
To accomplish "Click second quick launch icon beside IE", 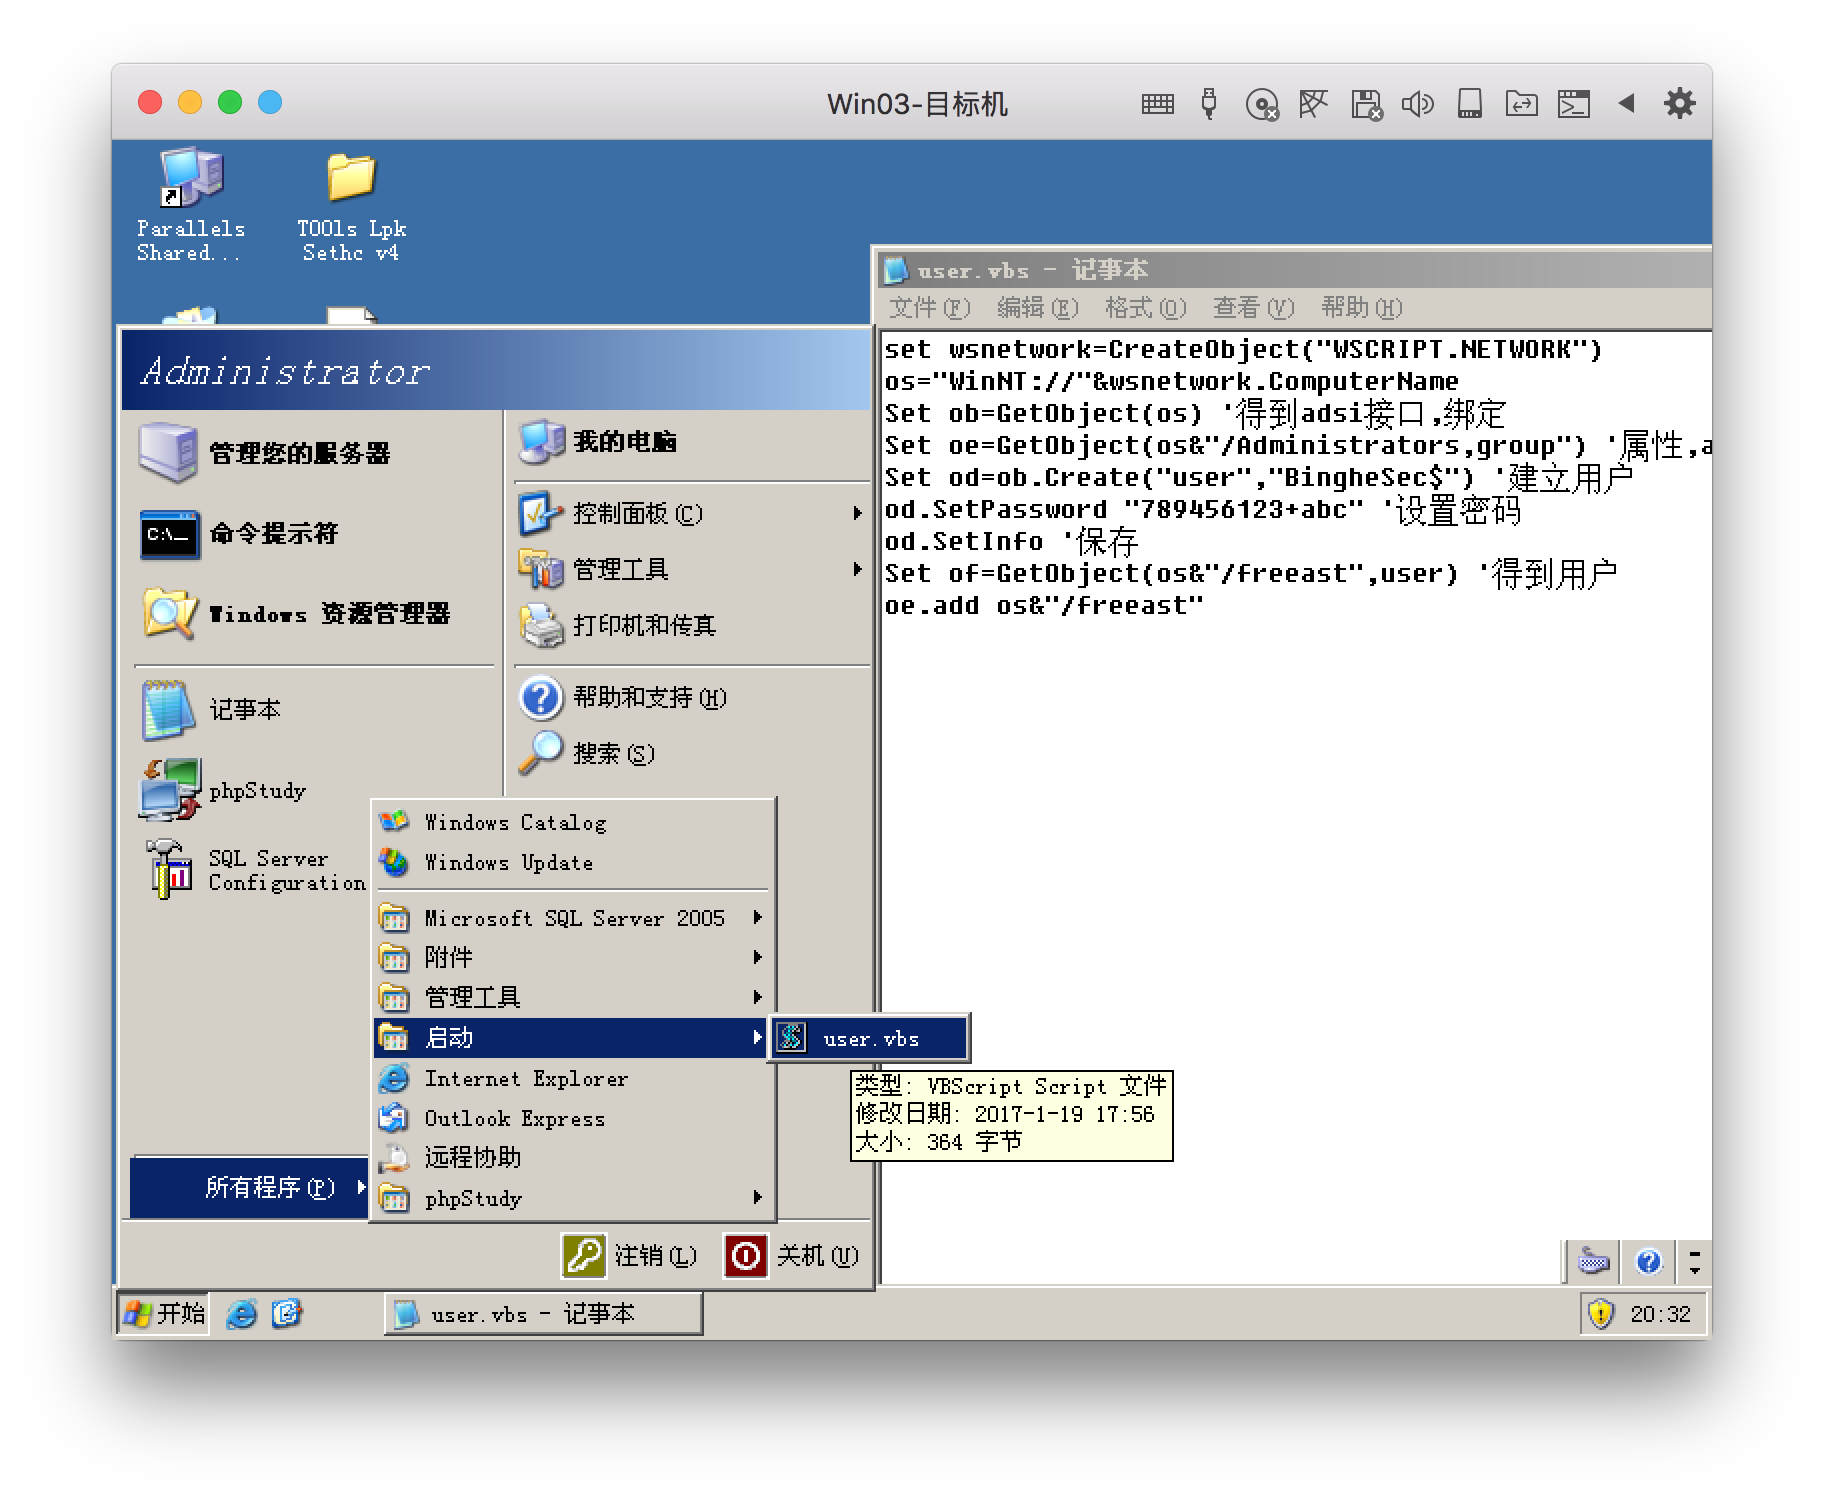I will 287,1313.
